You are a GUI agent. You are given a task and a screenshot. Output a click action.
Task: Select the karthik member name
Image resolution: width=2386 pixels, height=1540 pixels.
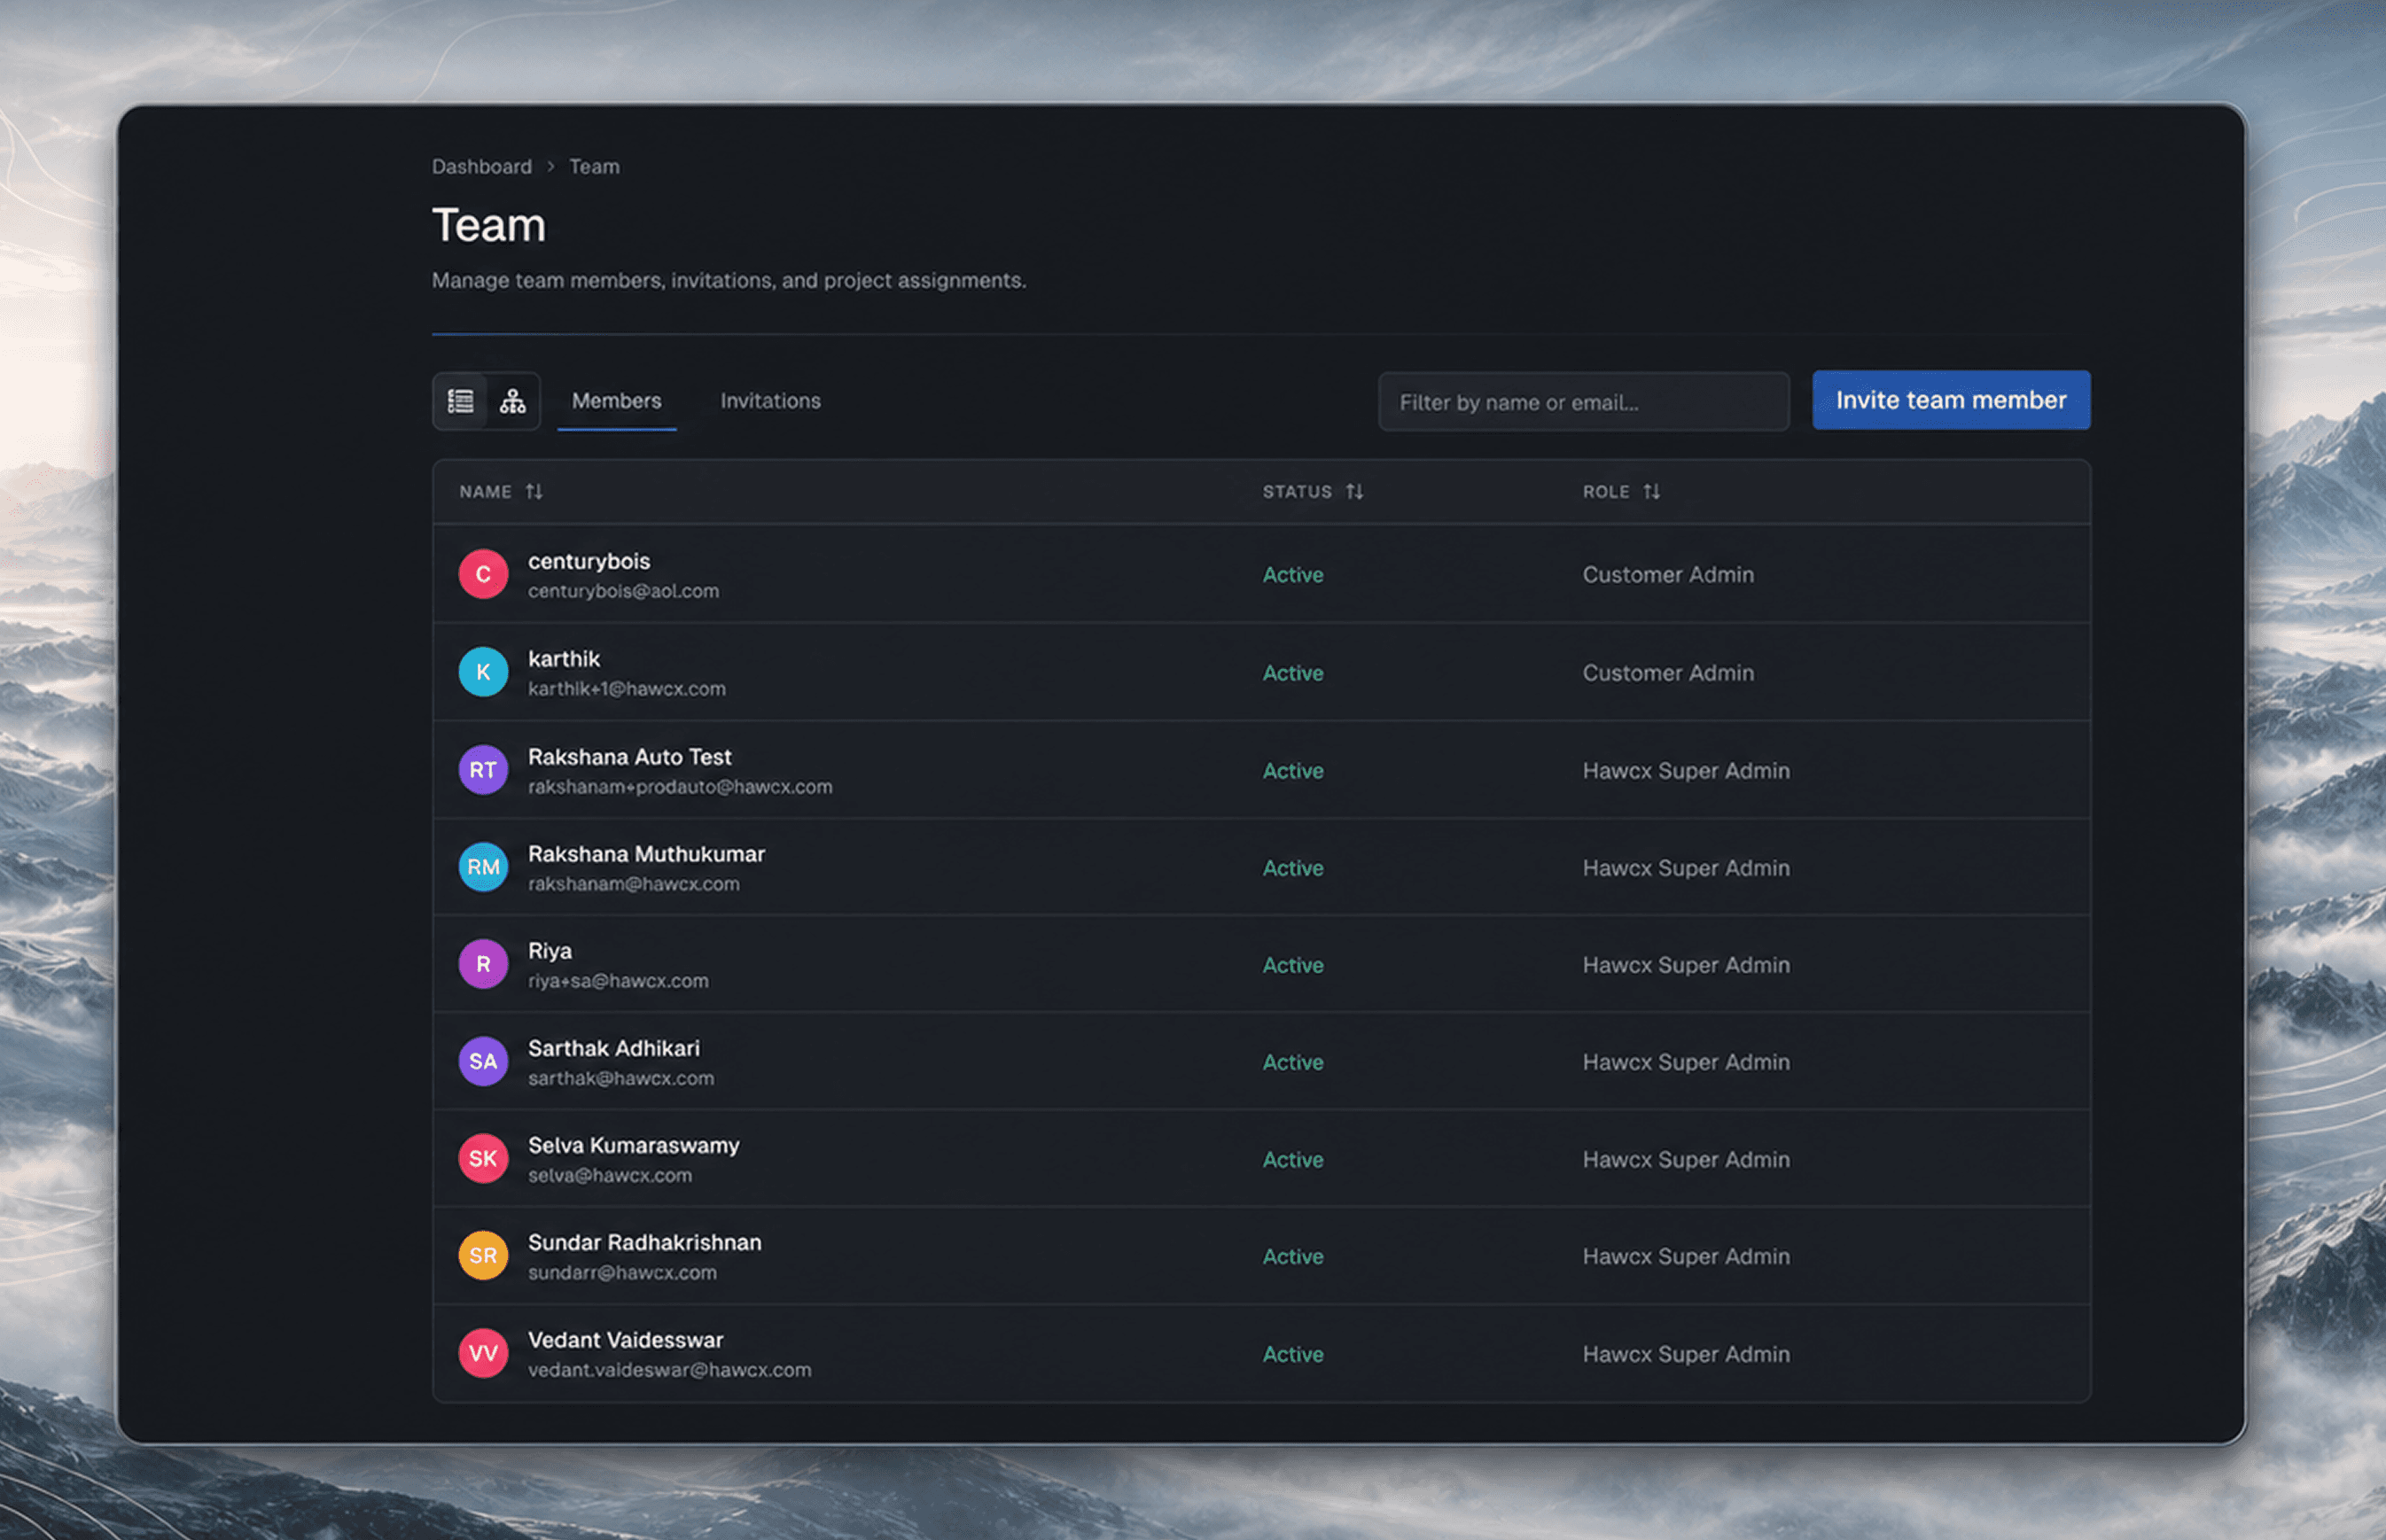click(564, 659)
